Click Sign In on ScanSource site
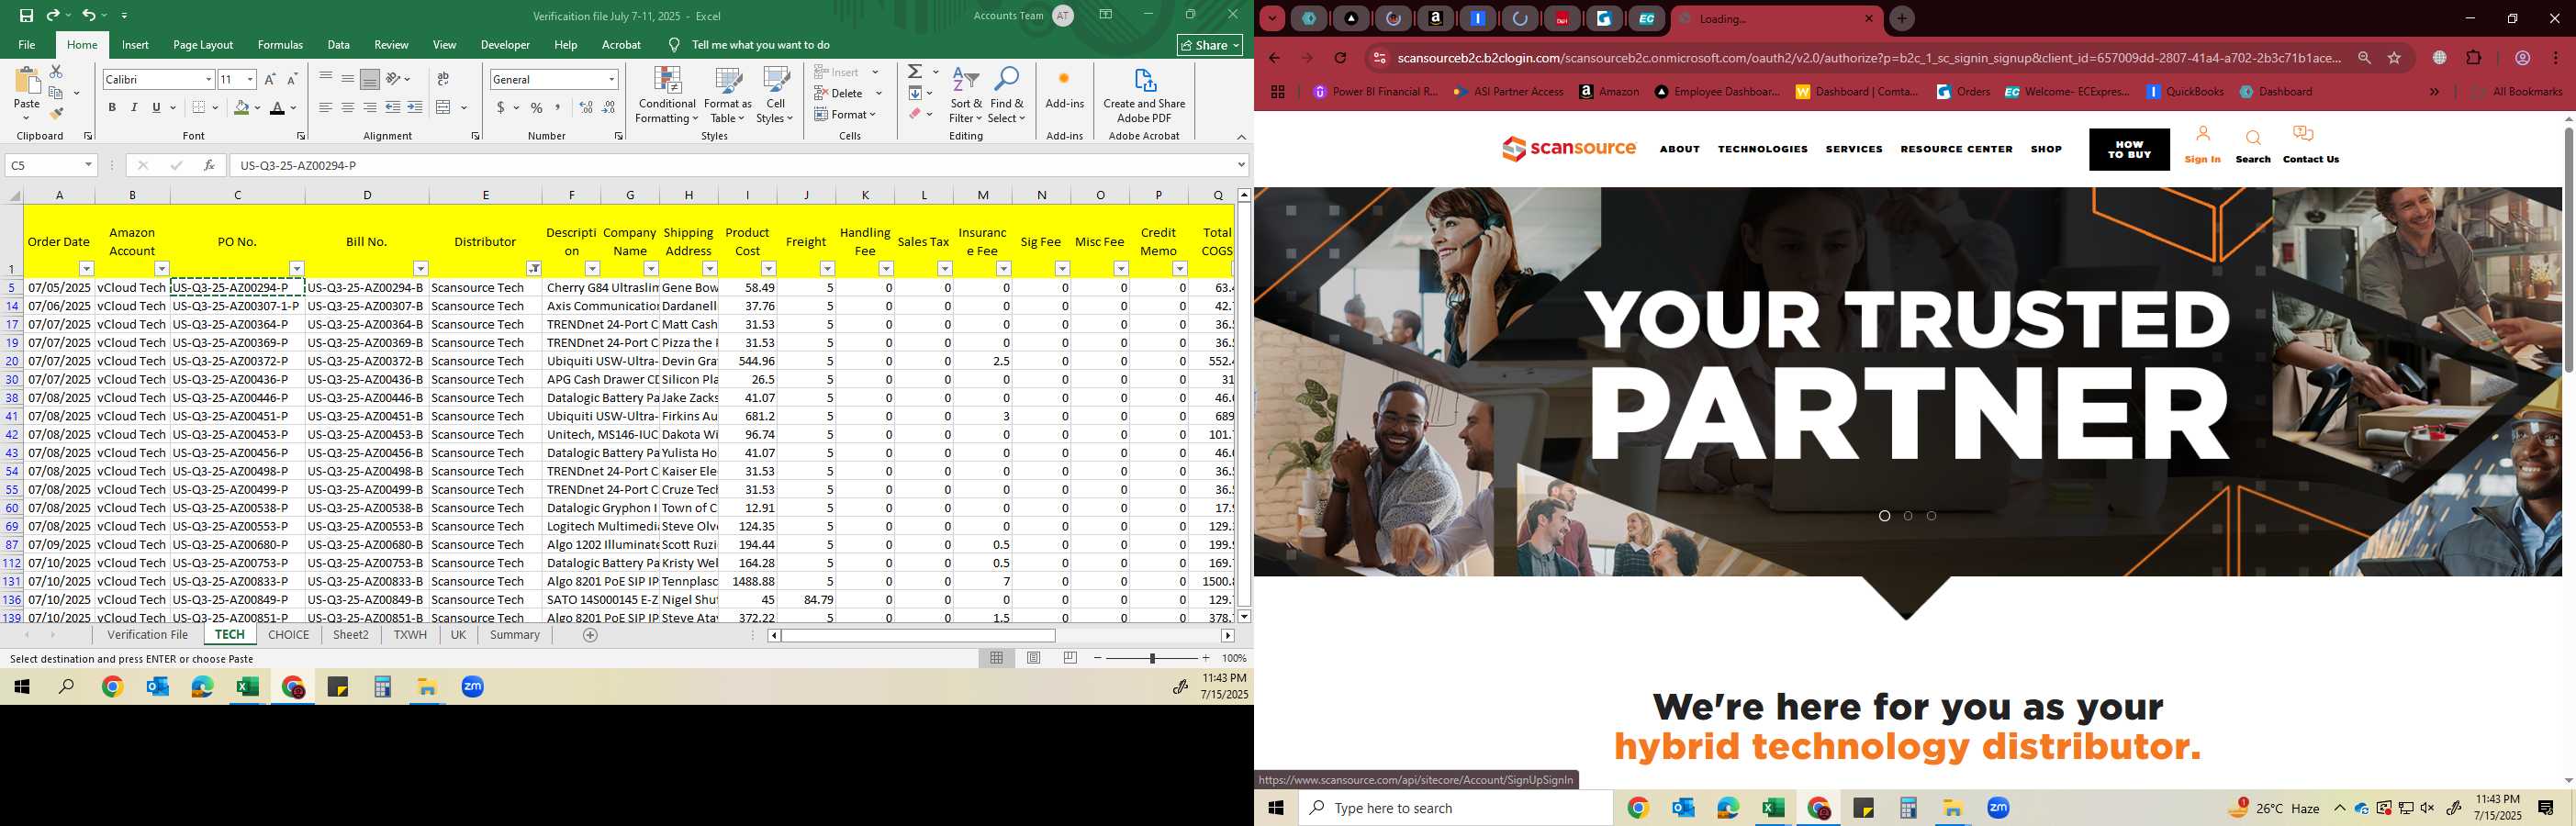2576x826 pixels. click(2202, 145)
